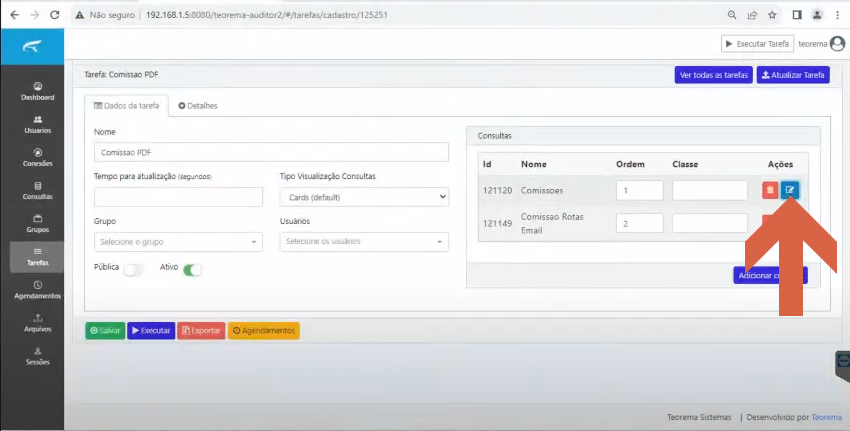Click the Não seguro warning icon
This screenshot has width=850, height=431.
80,15
